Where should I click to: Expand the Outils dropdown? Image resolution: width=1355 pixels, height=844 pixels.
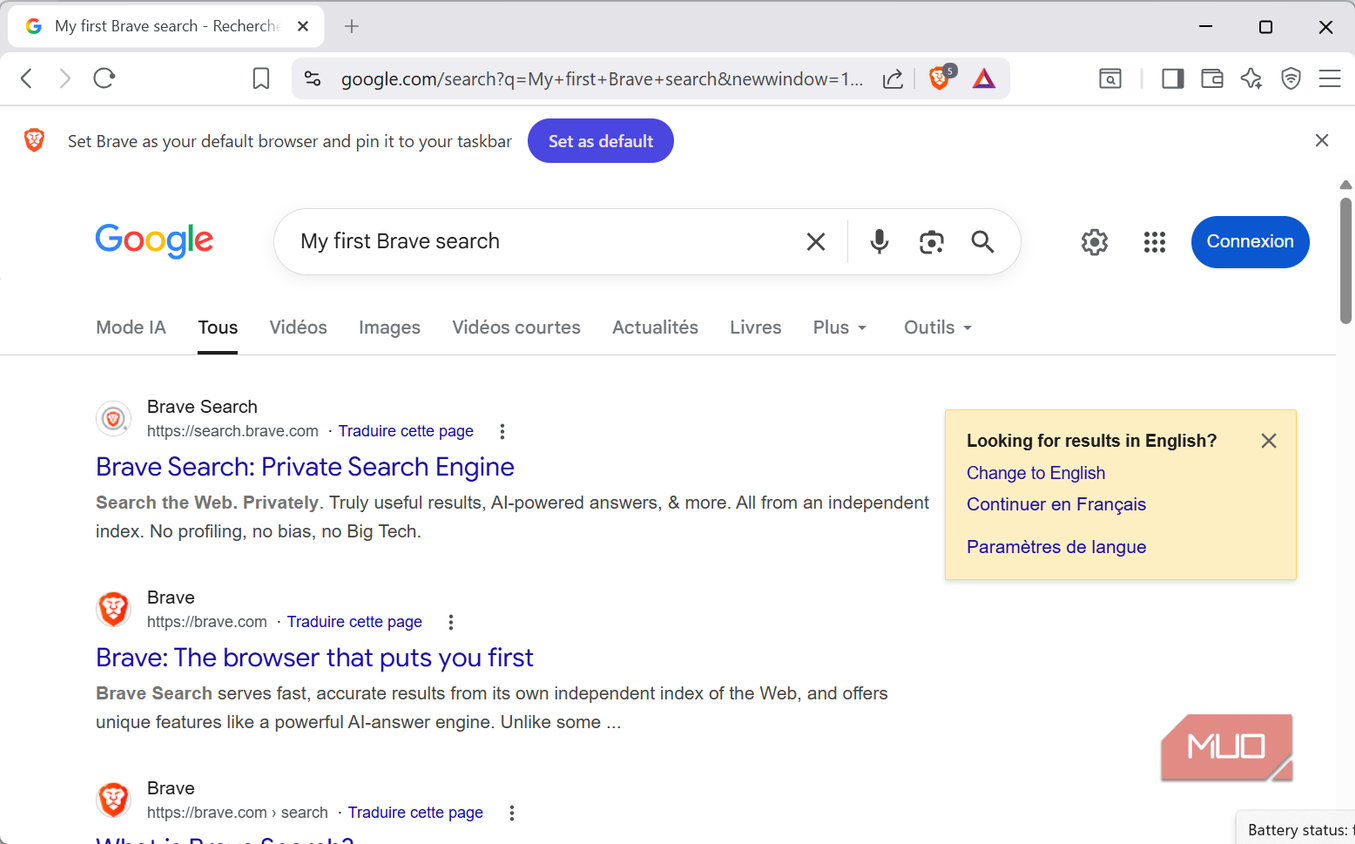click(x=938, y=327)
